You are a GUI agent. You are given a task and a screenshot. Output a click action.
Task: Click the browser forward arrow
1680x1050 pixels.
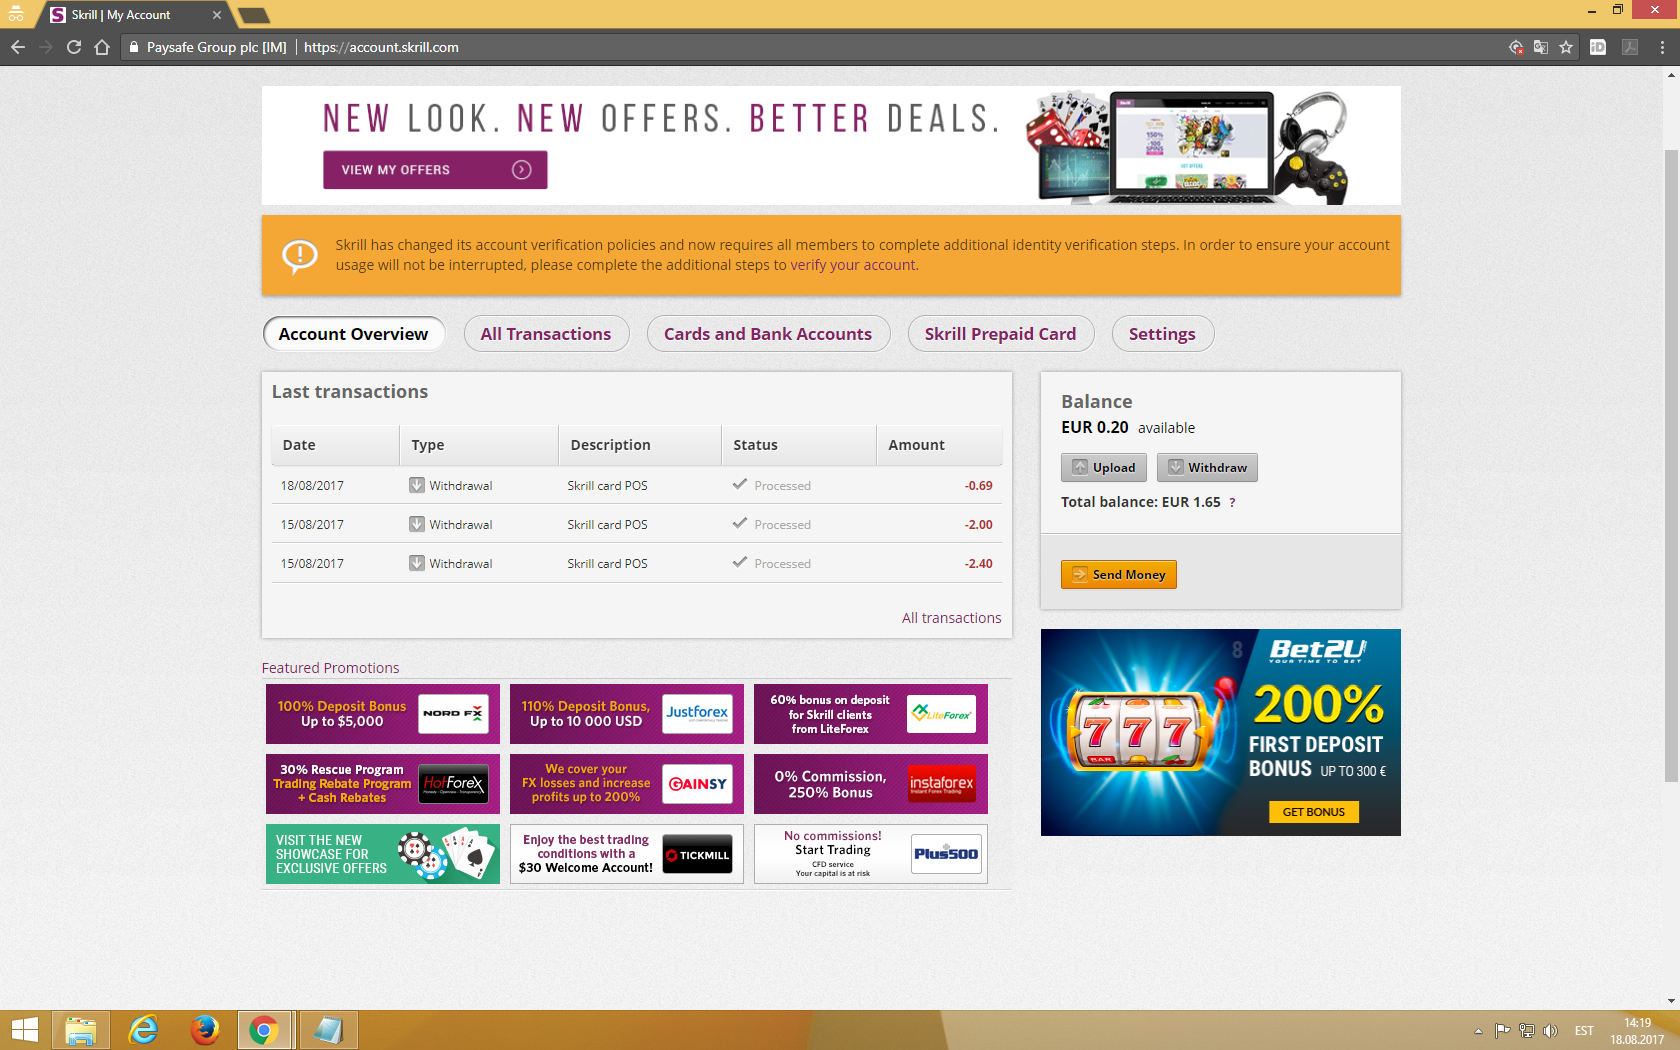click(x=46, y=47)
